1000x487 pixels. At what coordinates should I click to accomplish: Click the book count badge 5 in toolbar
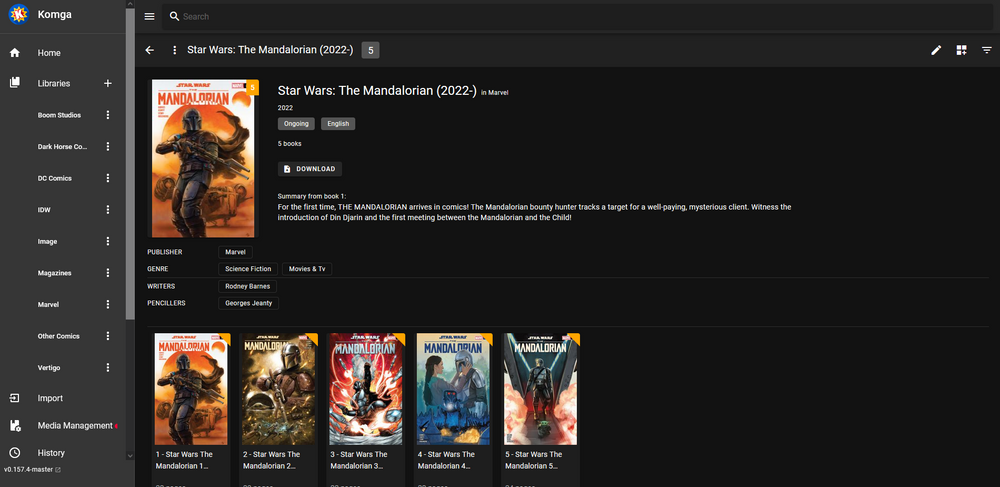(370, 50)
